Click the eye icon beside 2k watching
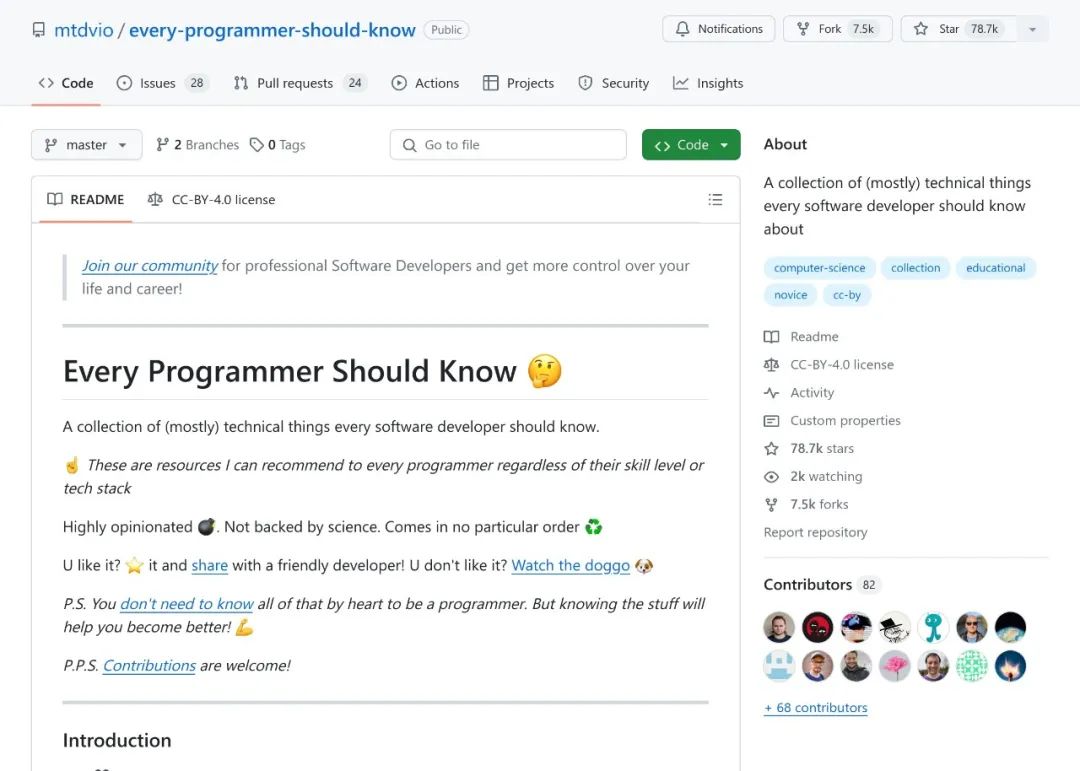This screenshot has width=1080, height=771. [771, 477]
